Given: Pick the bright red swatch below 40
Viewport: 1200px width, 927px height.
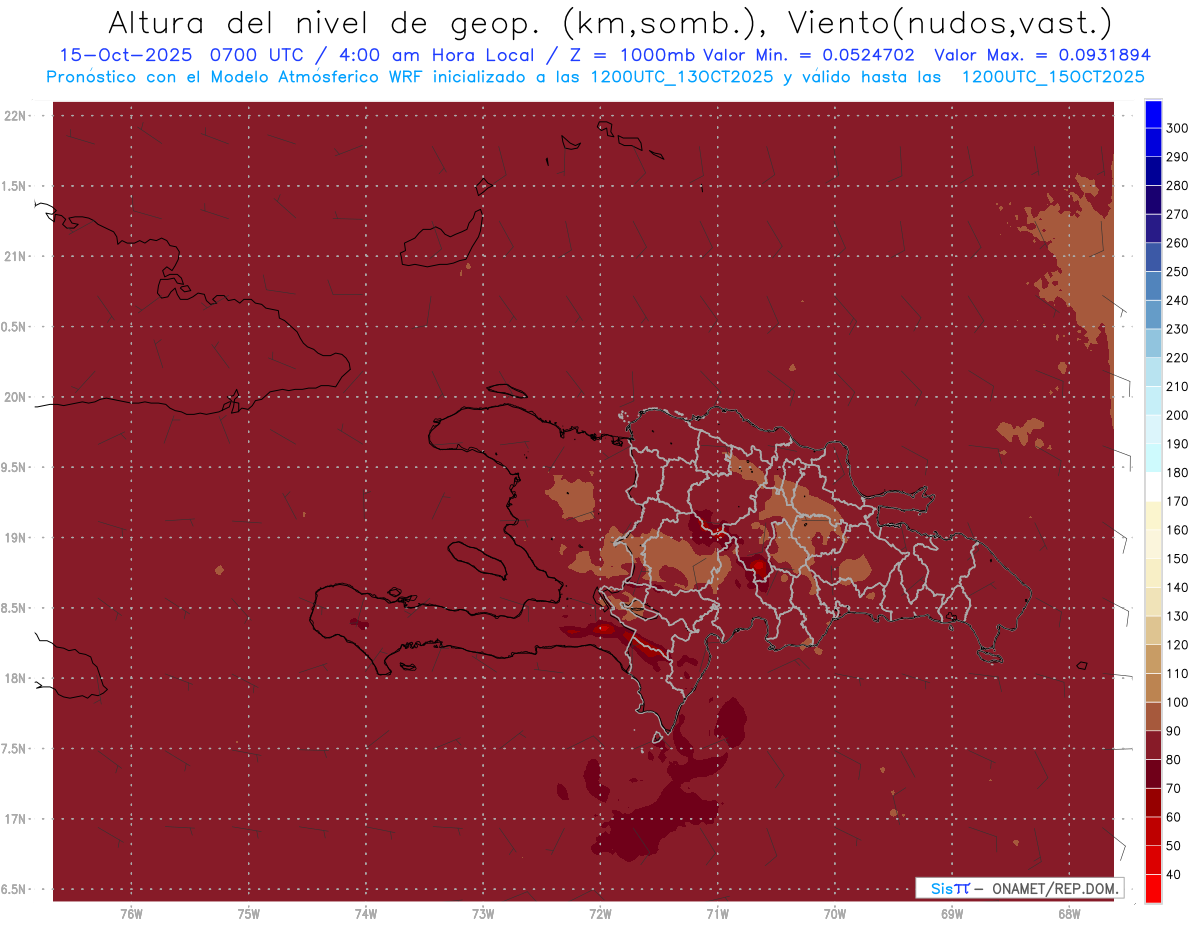Looking at the screenshot, I should click(1152, 889).
